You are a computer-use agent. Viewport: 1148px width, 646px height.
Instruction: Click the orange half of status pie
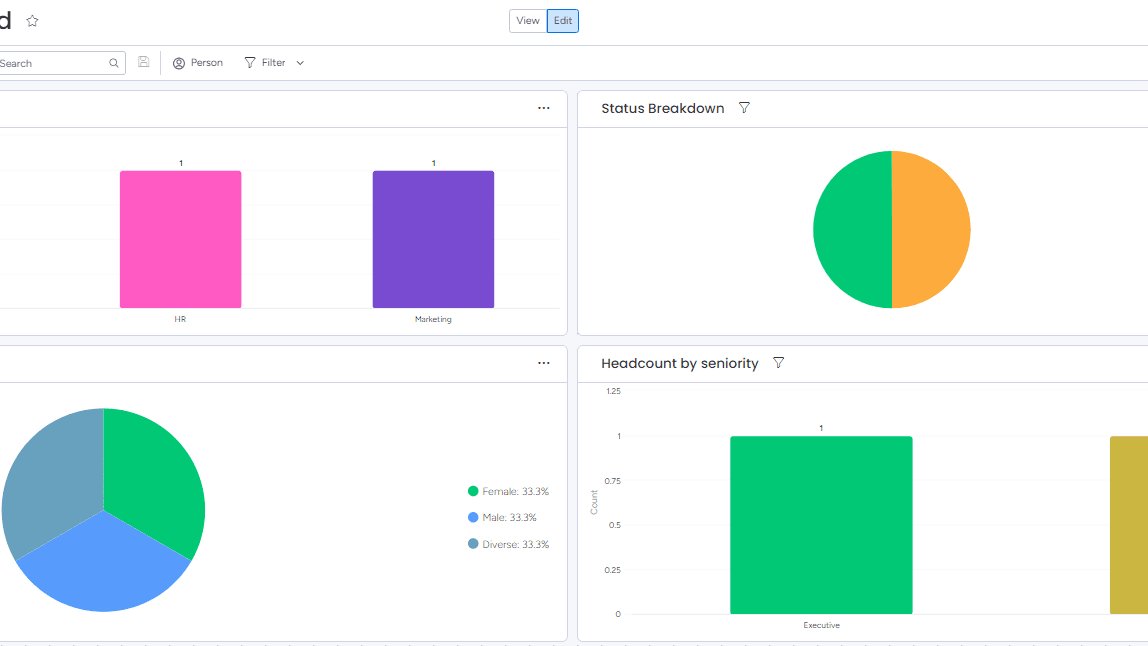tap(931, 229)
